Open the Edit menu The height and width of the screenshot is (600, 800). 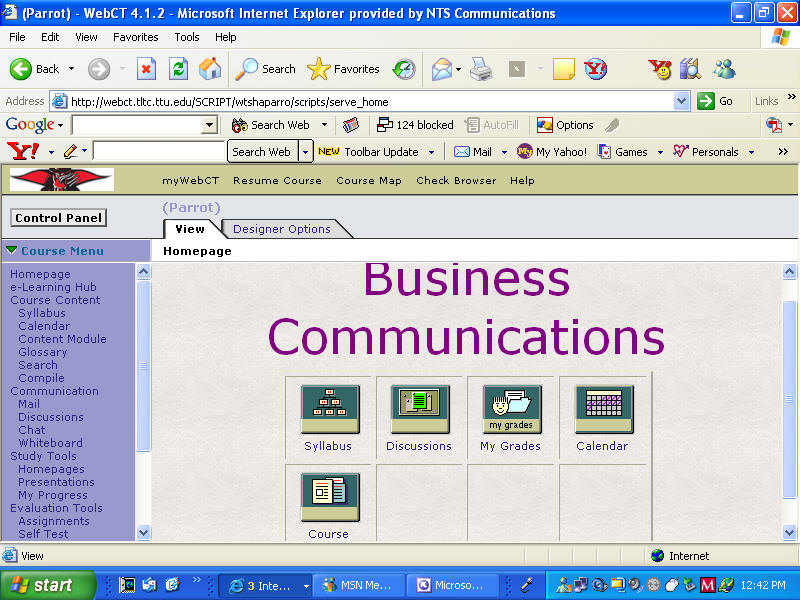point(50,37)
